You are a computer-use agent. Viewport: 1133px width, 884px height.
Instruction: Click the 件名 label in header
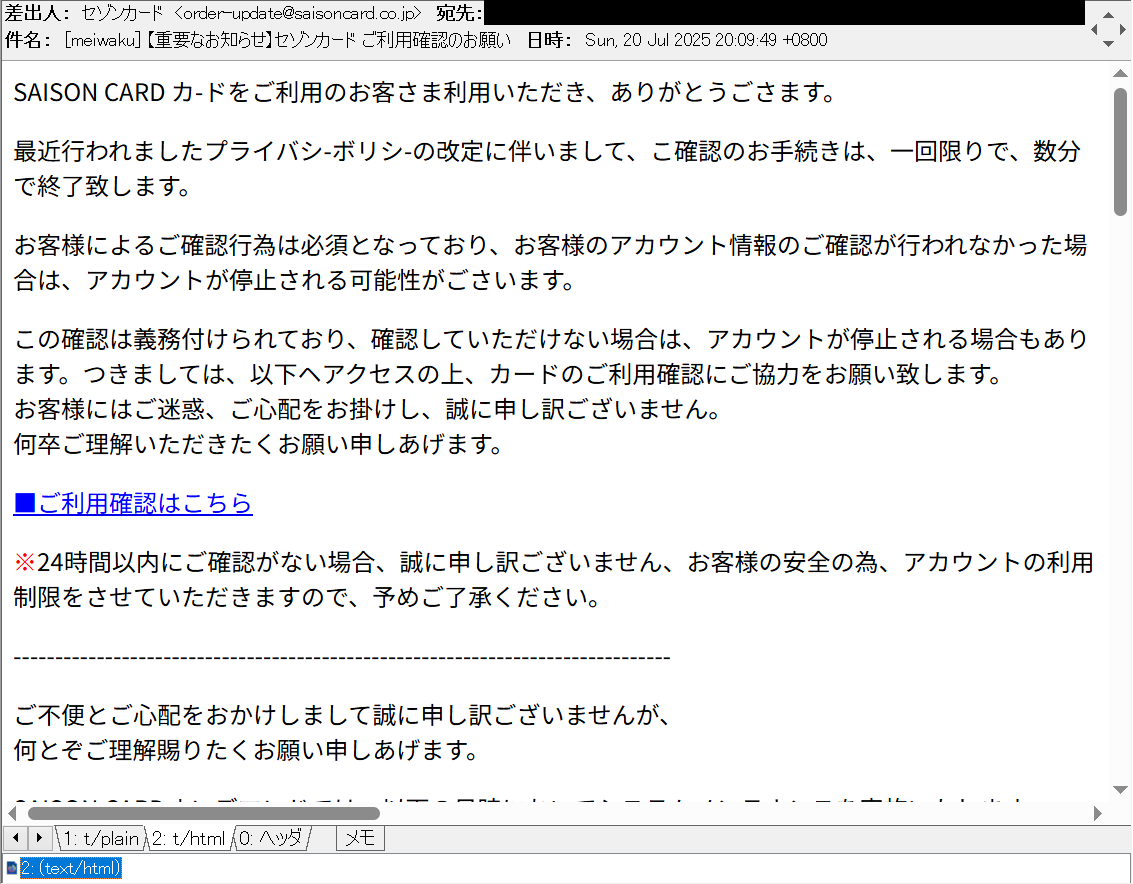pyautogui.click(x=28, y=40)
